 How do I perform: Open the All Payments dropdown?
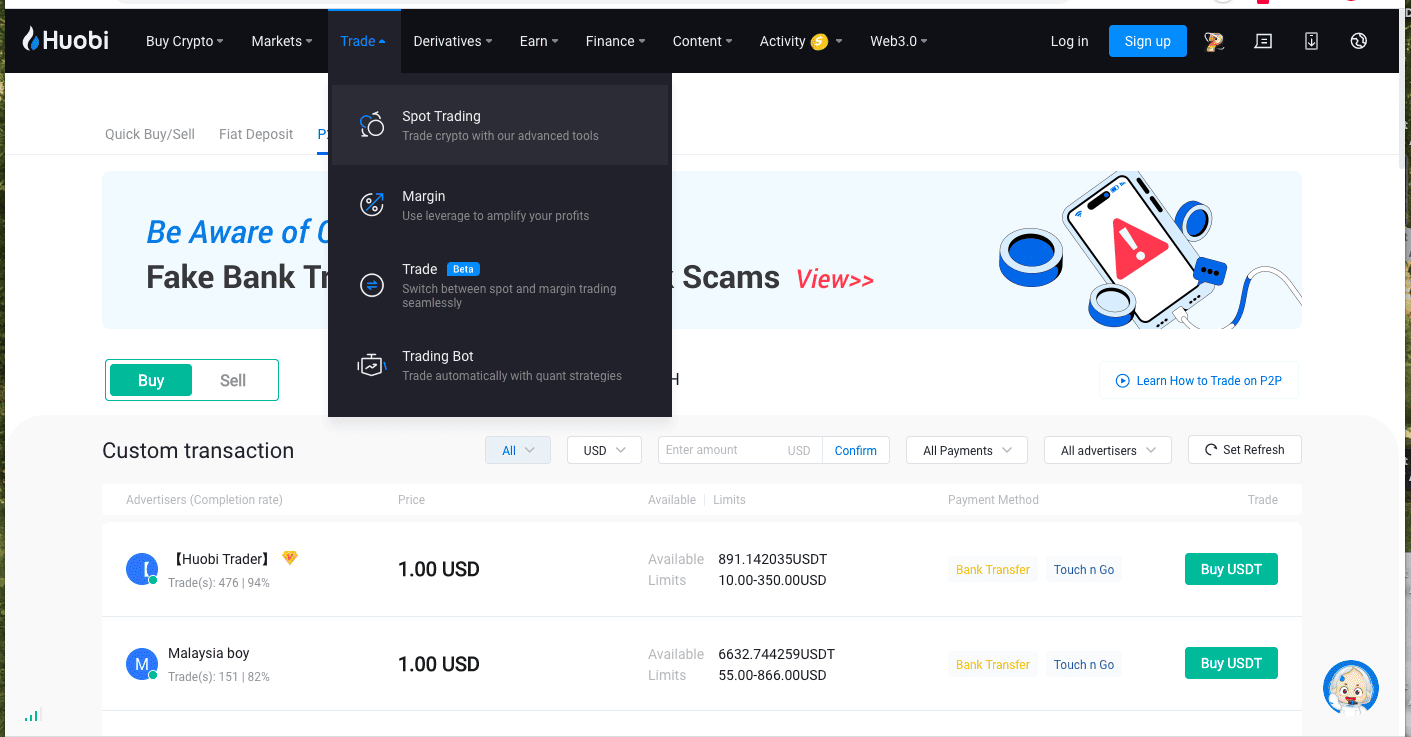coord(967,450)
